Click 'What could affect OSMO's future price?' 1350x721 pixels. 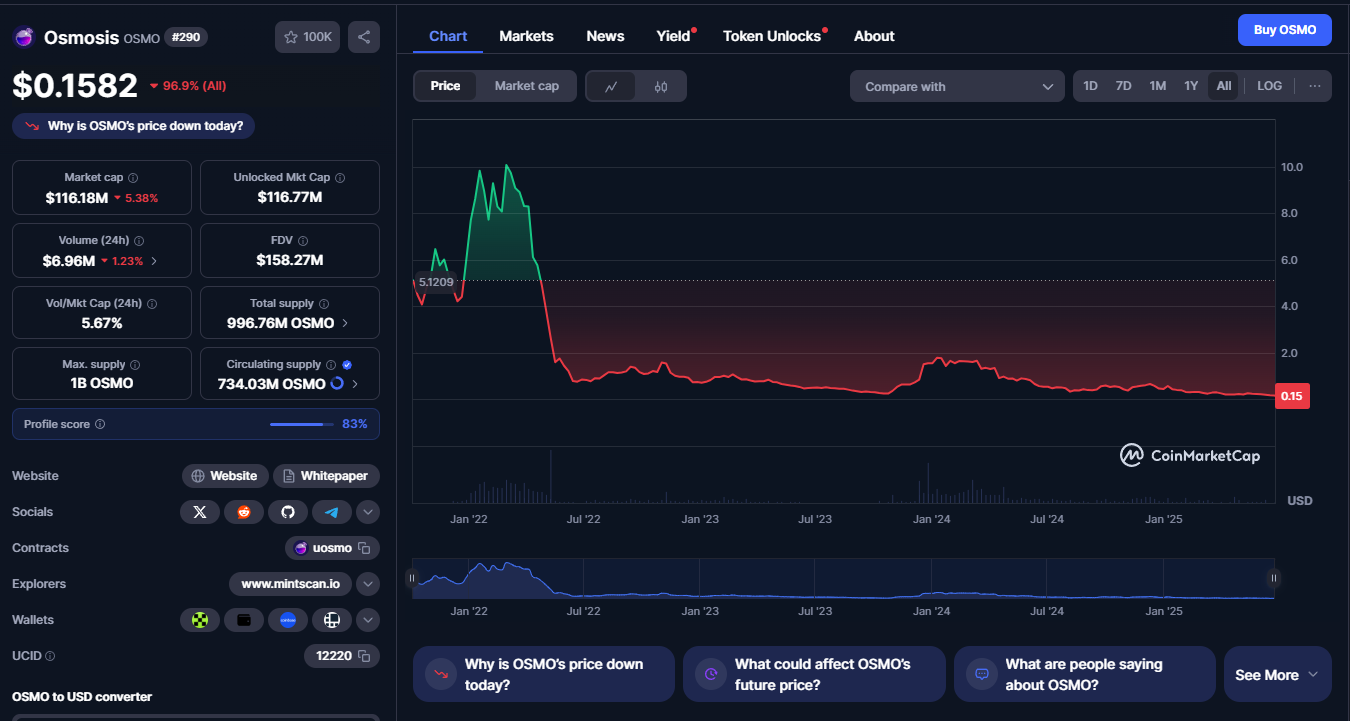click(814, 674)
